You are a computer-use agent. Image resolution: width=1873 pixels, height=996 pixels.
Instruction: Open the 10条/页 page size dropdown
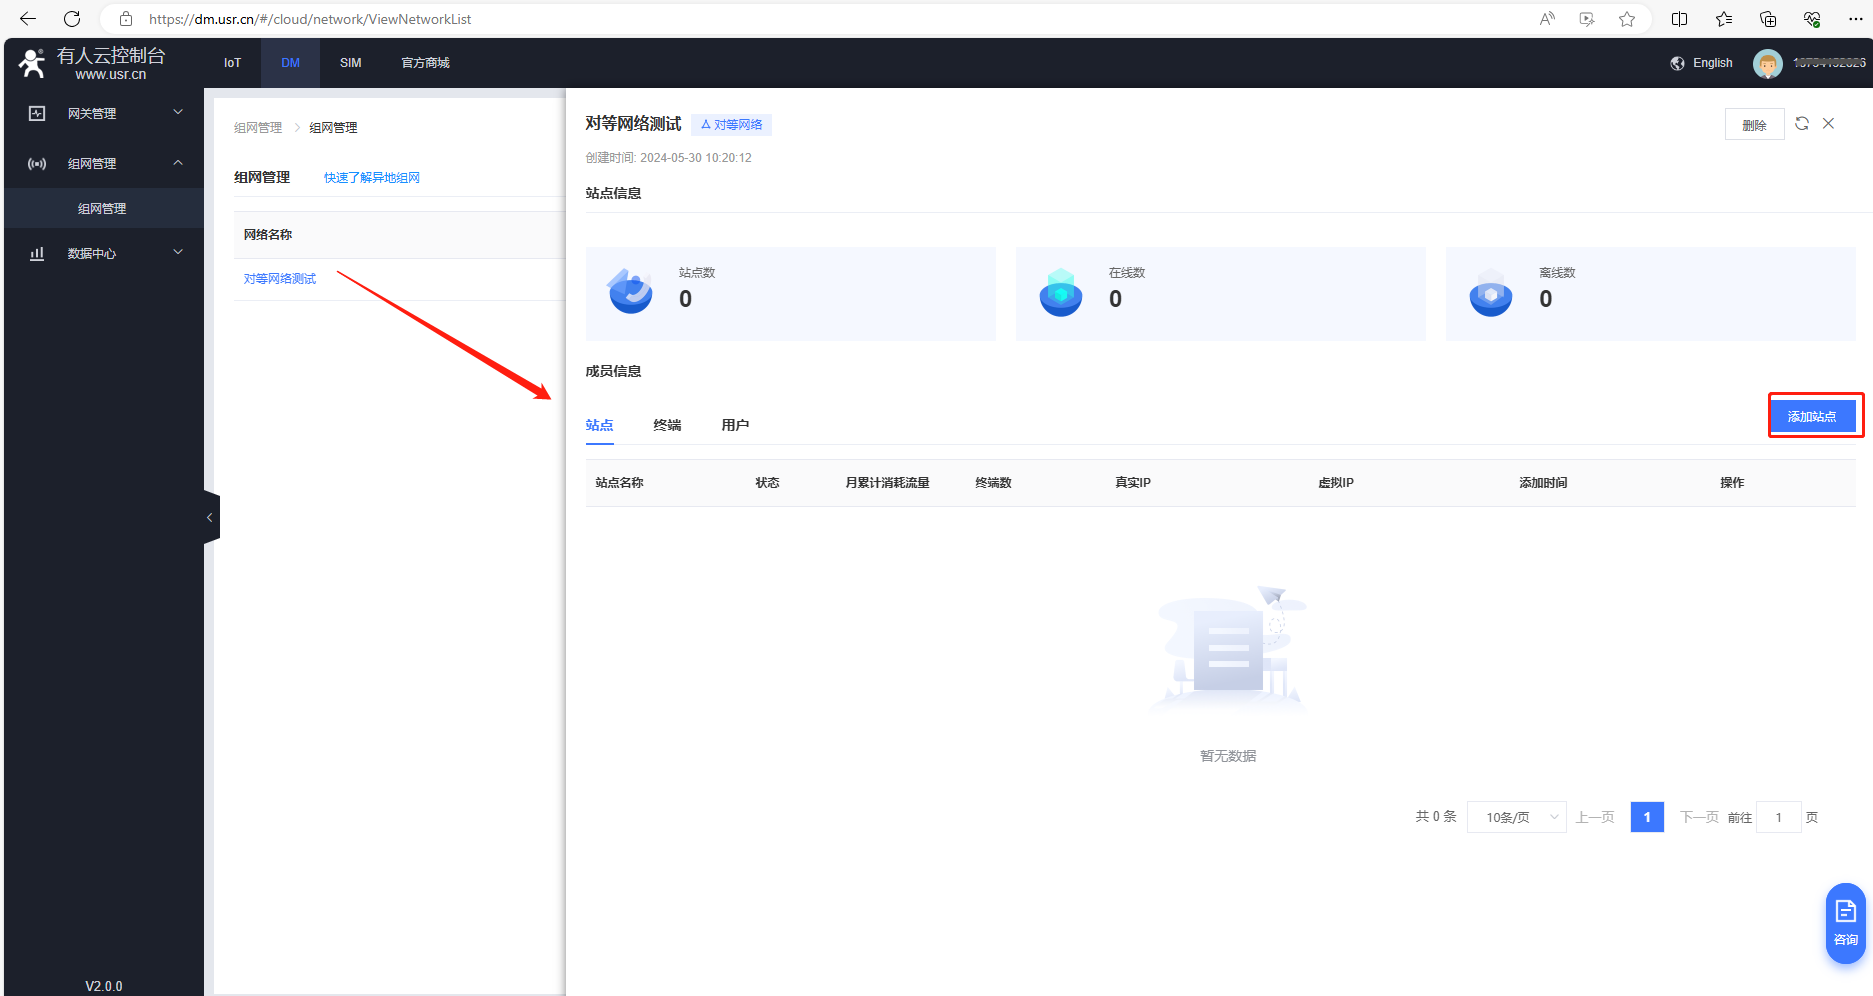tap(1516, 817)
